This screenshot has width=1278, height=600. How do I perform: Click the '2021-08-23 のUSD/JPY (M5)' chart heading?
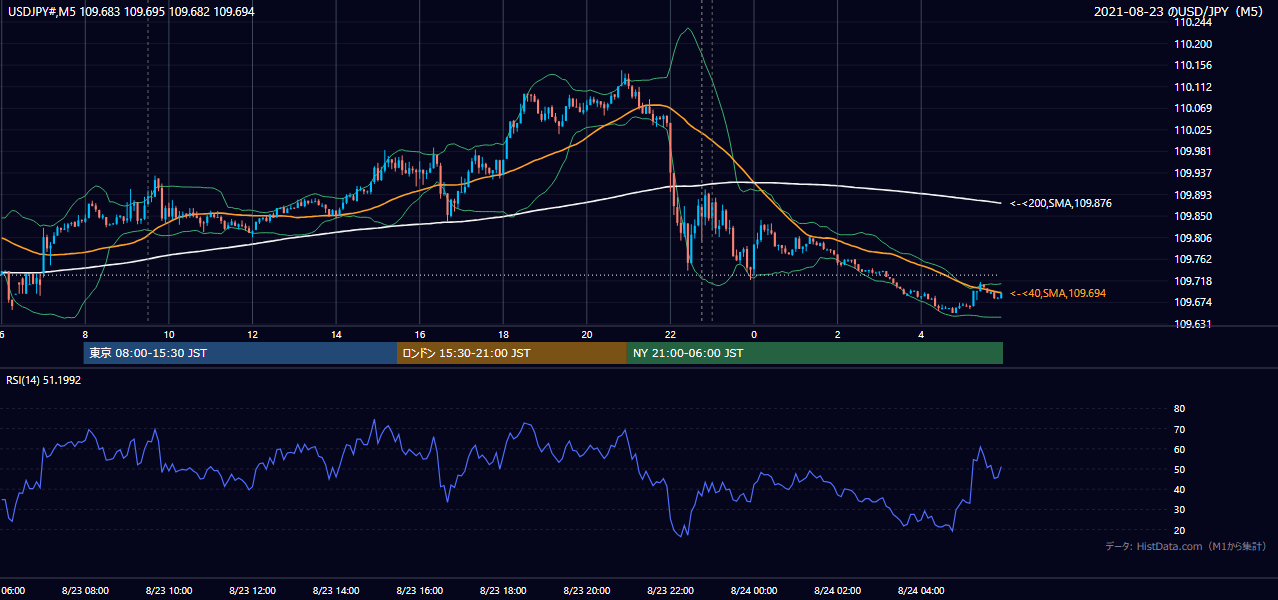coord(1180,11)
